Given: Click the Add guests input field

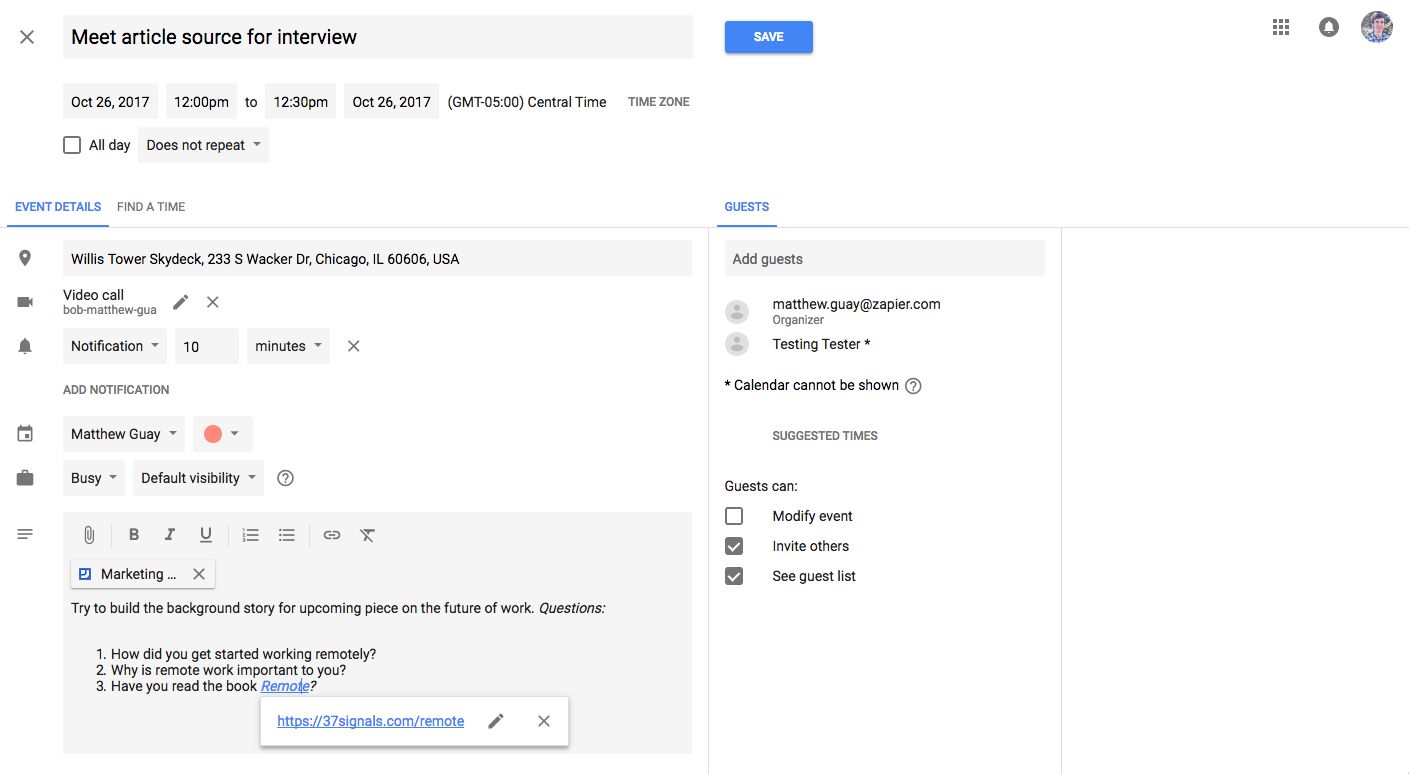Looking at the screenshot, I should tap(884, 259).
